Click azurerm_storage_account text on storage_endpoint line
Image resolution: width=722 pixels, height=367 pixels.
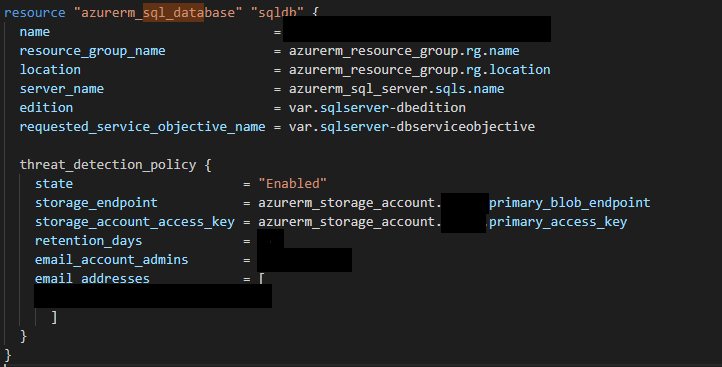click(x=346, y=203)
